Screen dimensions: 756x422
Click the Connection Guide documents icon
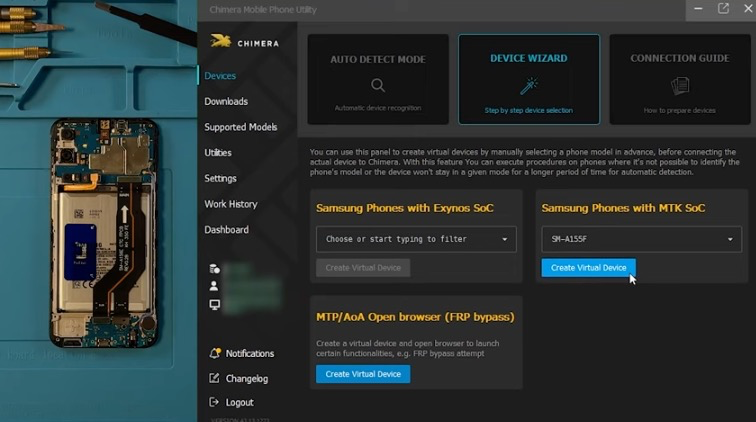tap(680, 86)
